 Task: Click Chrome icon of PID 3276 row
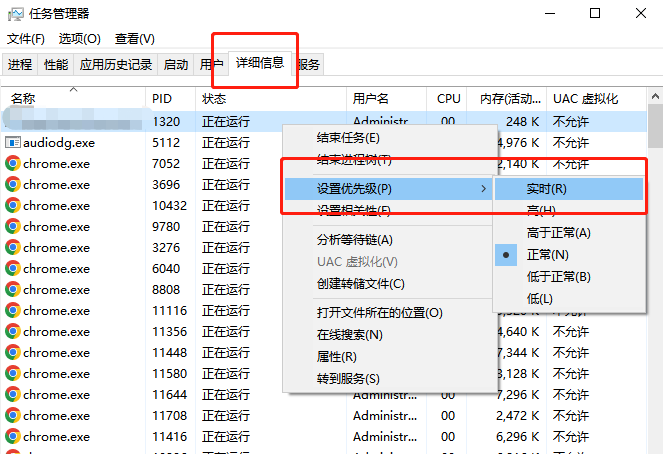click(13, 248)
